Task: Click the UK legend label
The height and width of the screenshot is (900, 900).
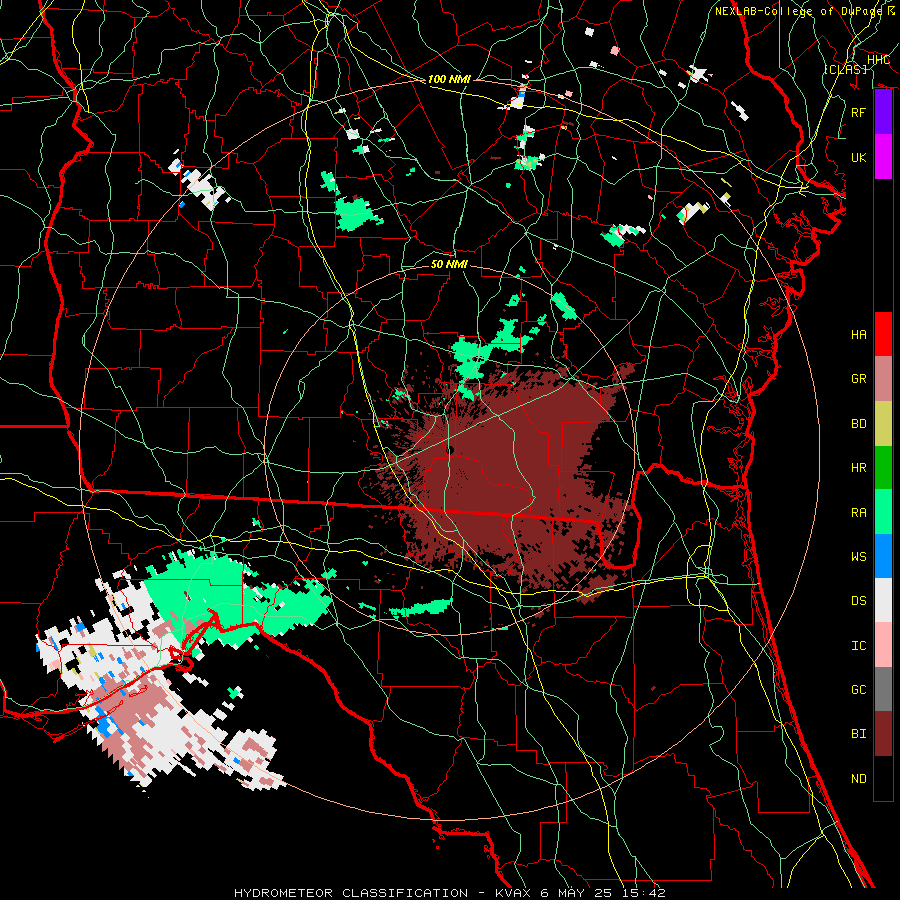Action: [x=859, y=157]
